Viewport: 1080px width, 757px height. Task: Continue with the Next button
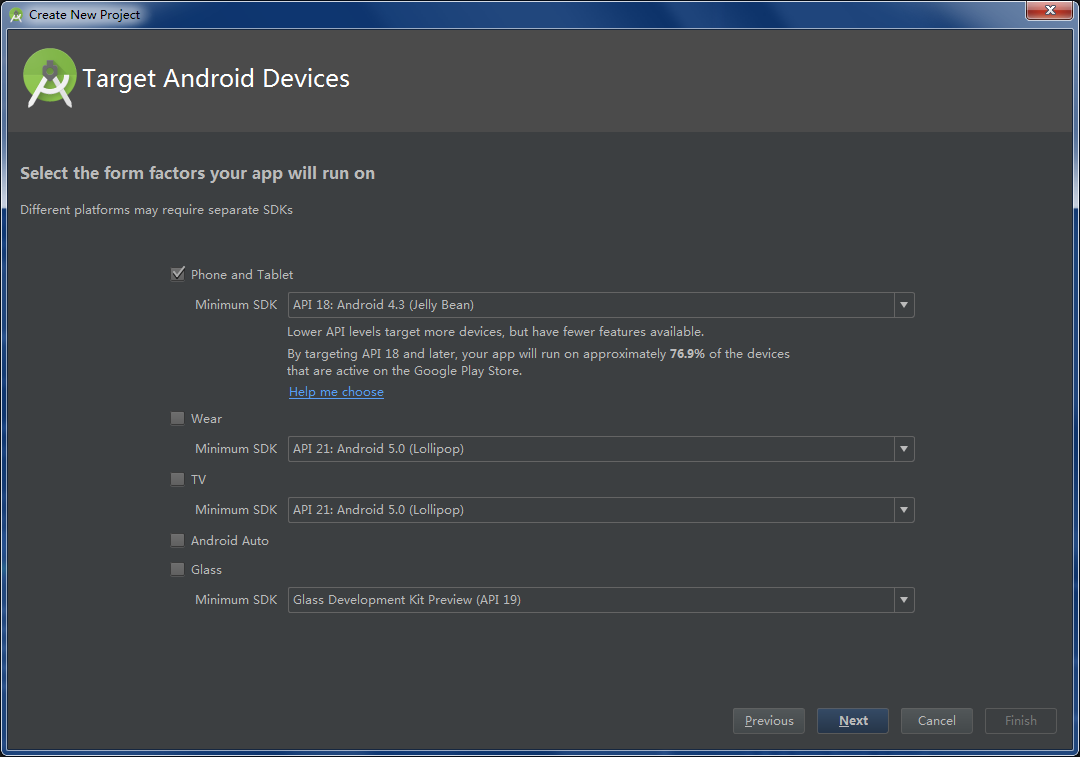point(853,721)
